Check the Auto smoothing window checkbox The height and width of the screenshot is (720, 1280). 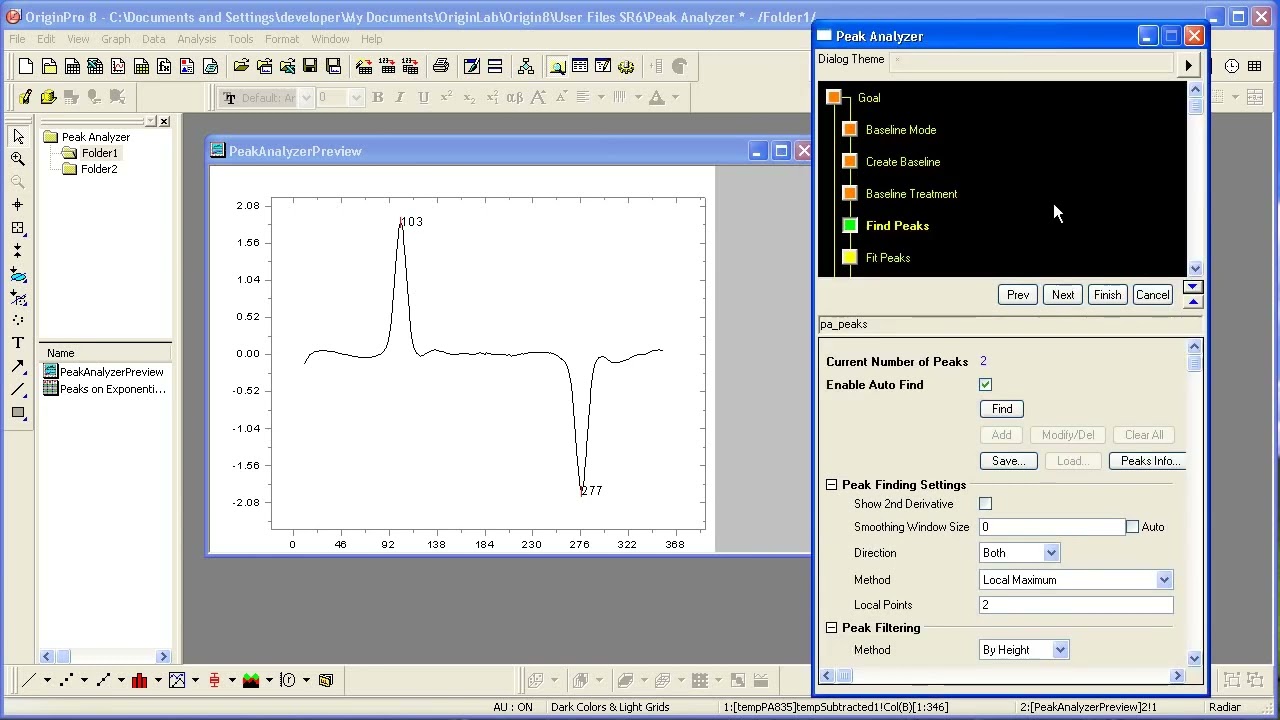pos(1132,527)
